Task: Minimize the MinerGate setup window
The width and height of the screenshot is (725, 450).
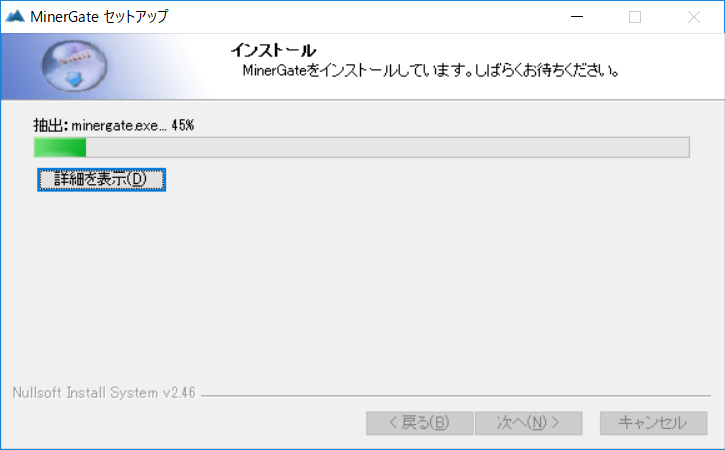Action: 577,17
